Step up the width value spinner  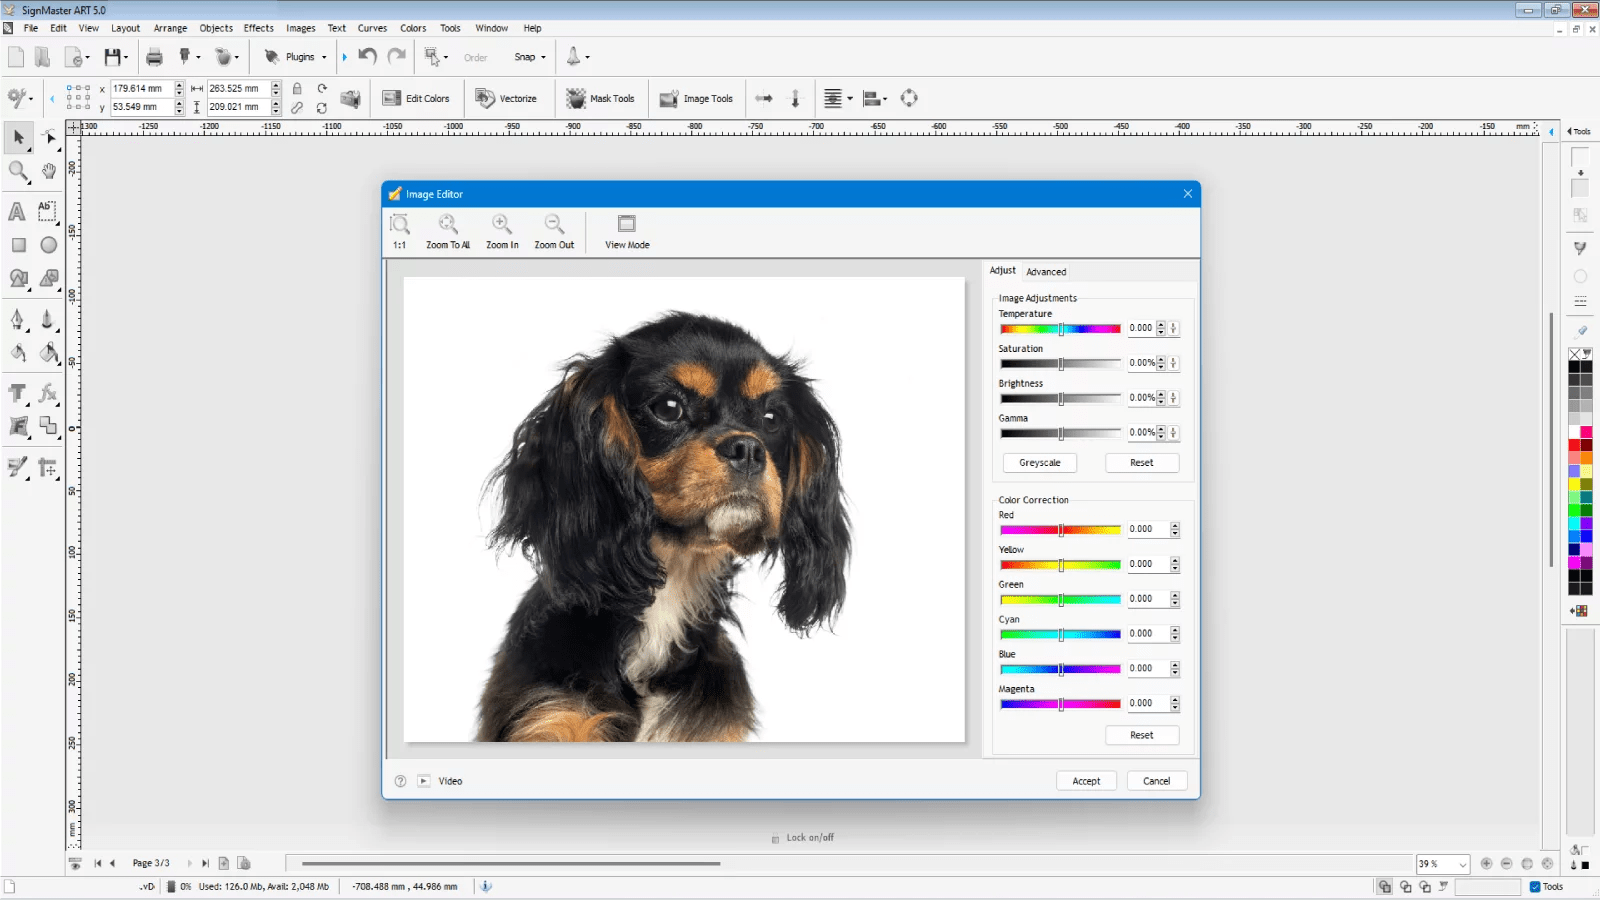pyautogui.click(x=276, y=86)
